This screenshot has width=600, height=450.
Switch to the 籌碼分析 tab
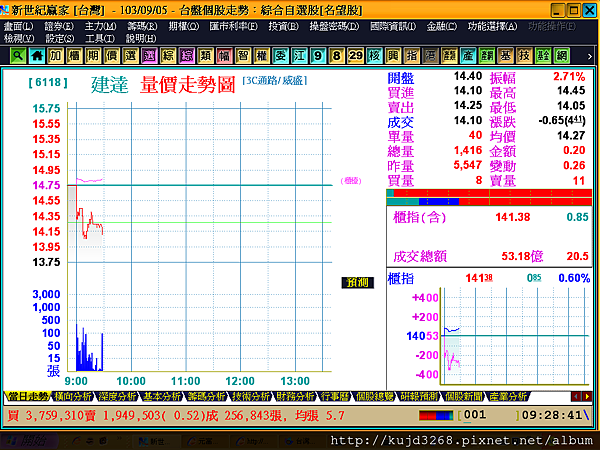[x=207, y=396]
